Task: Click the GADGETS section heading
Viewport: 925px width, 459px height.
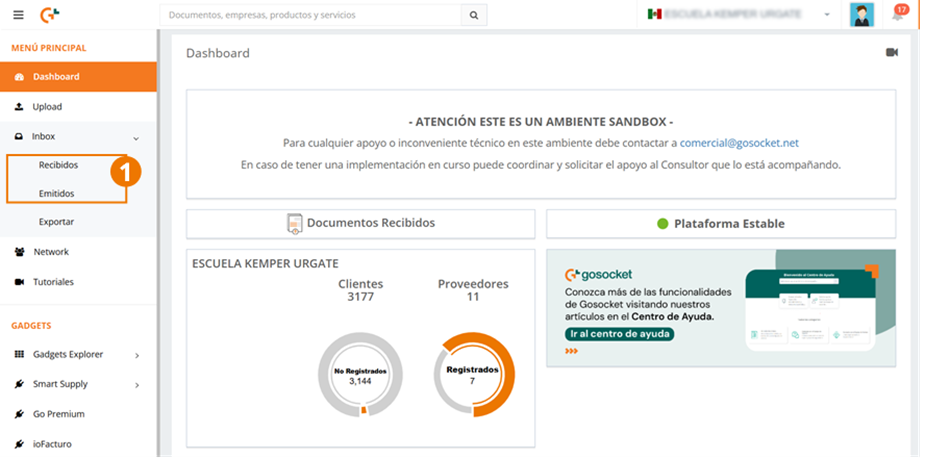Action: 31,326
